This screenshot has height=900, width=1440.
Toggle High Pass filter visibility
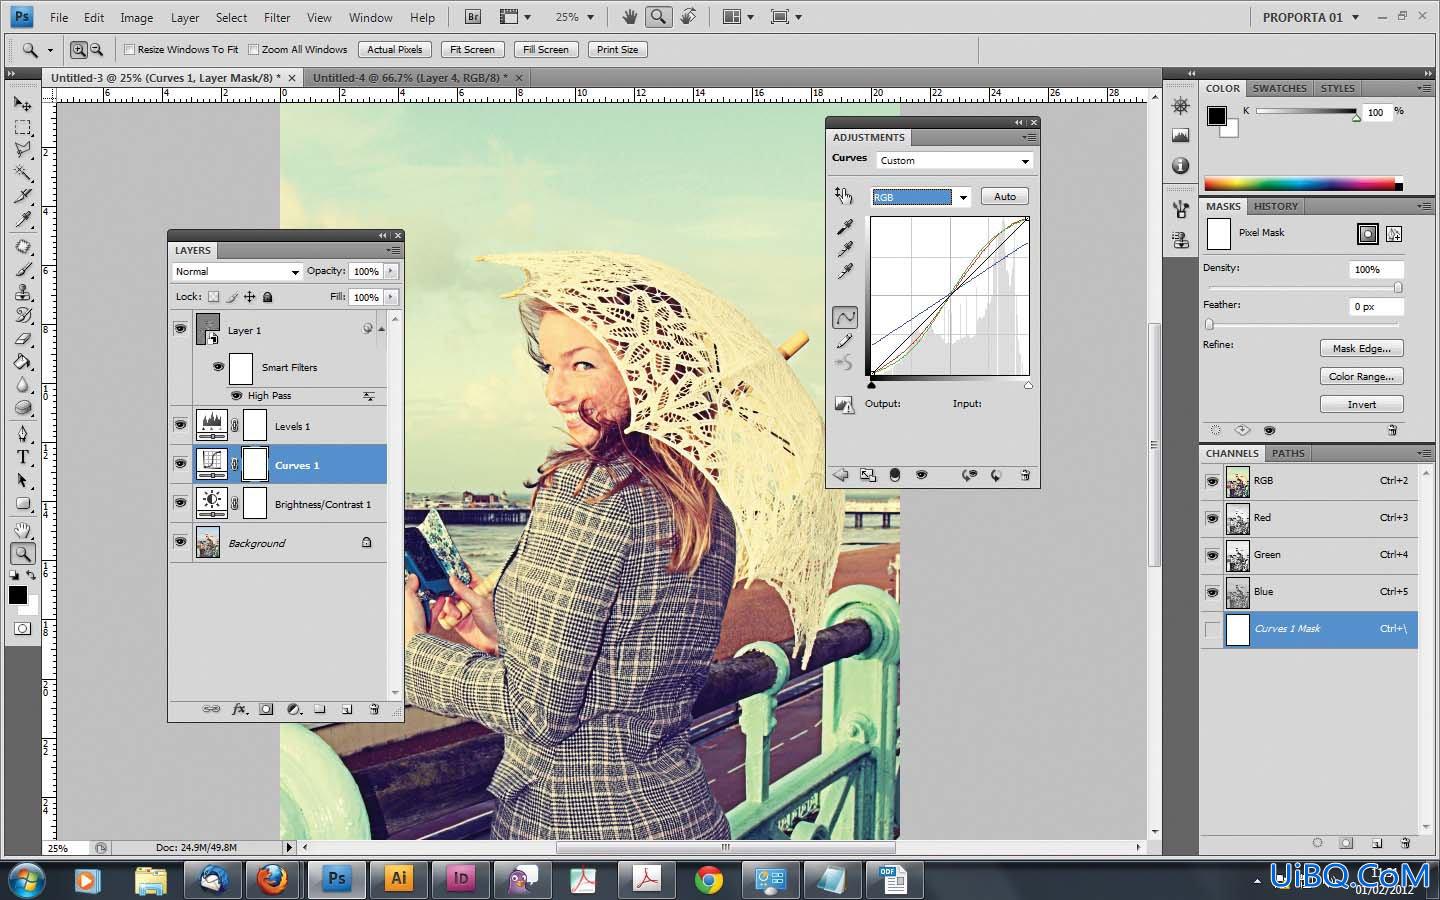point(237,395)
